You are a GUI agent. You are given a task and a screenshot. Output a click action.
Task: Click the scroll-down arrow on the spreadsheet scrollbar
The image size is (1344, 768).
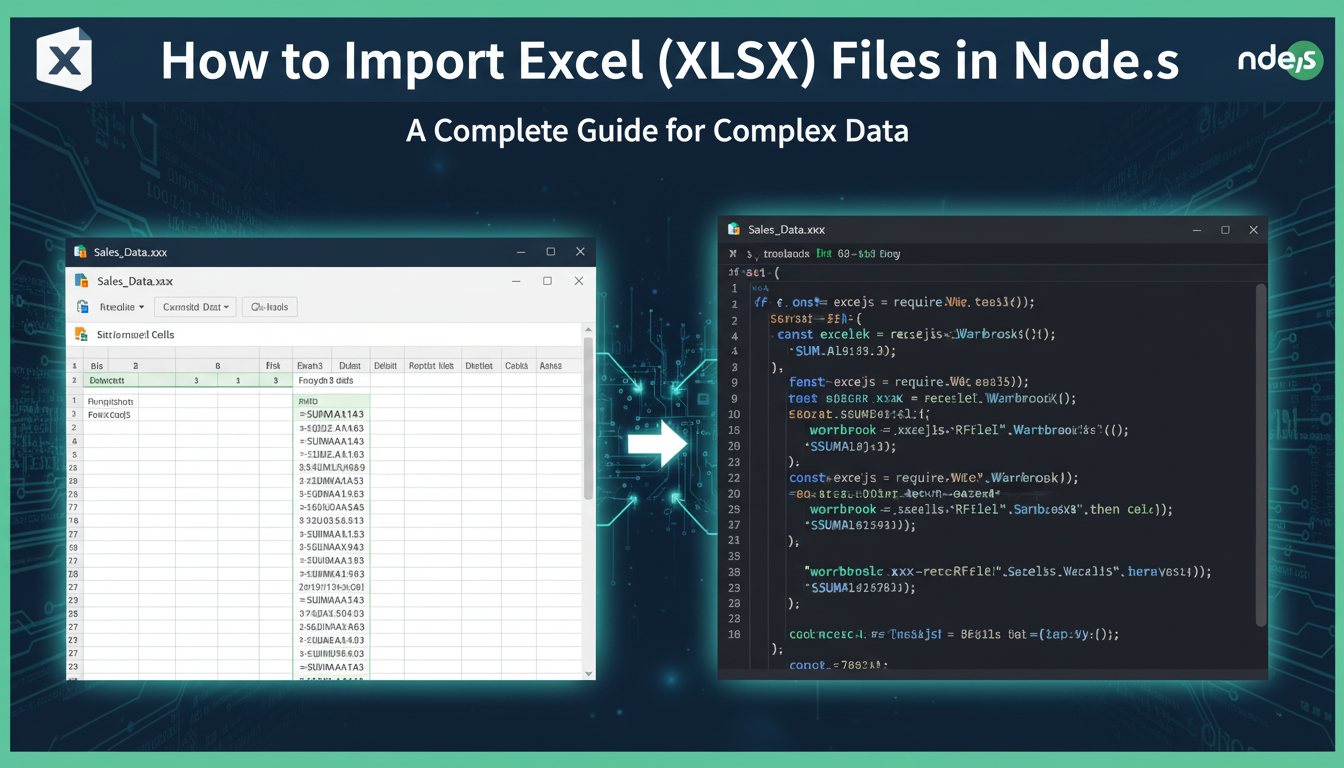tap(588, 673)
